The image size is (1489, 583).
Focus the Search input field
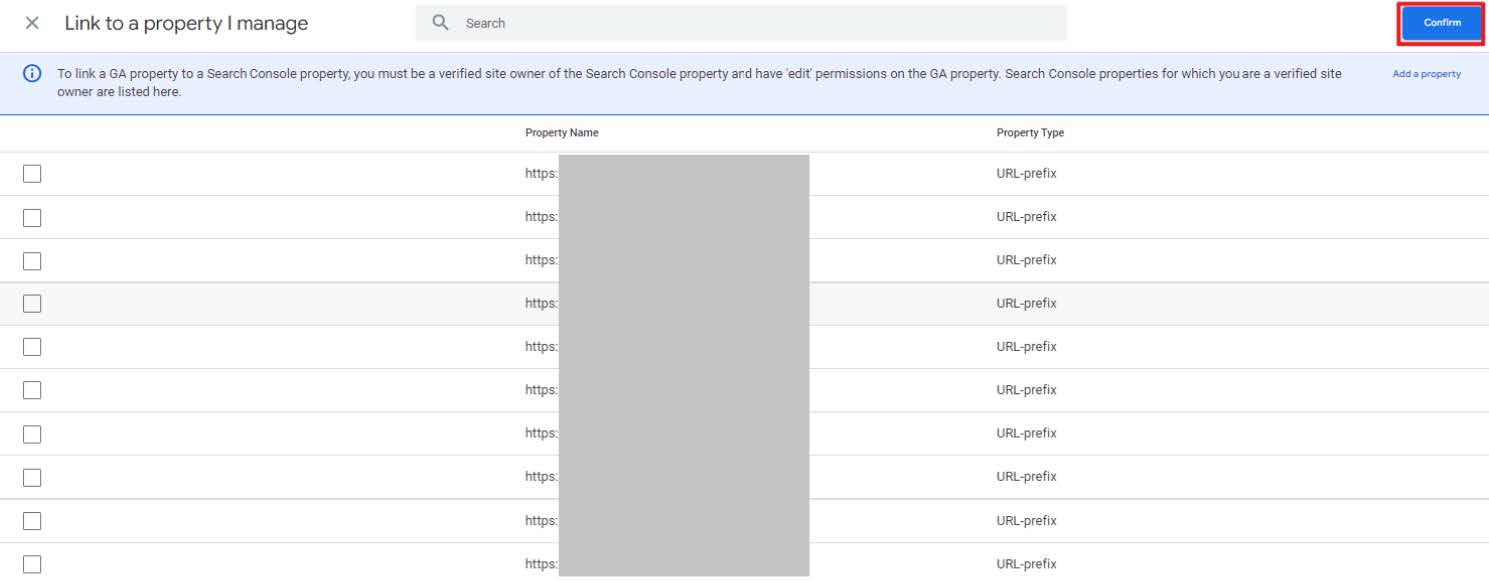(741, 23)
